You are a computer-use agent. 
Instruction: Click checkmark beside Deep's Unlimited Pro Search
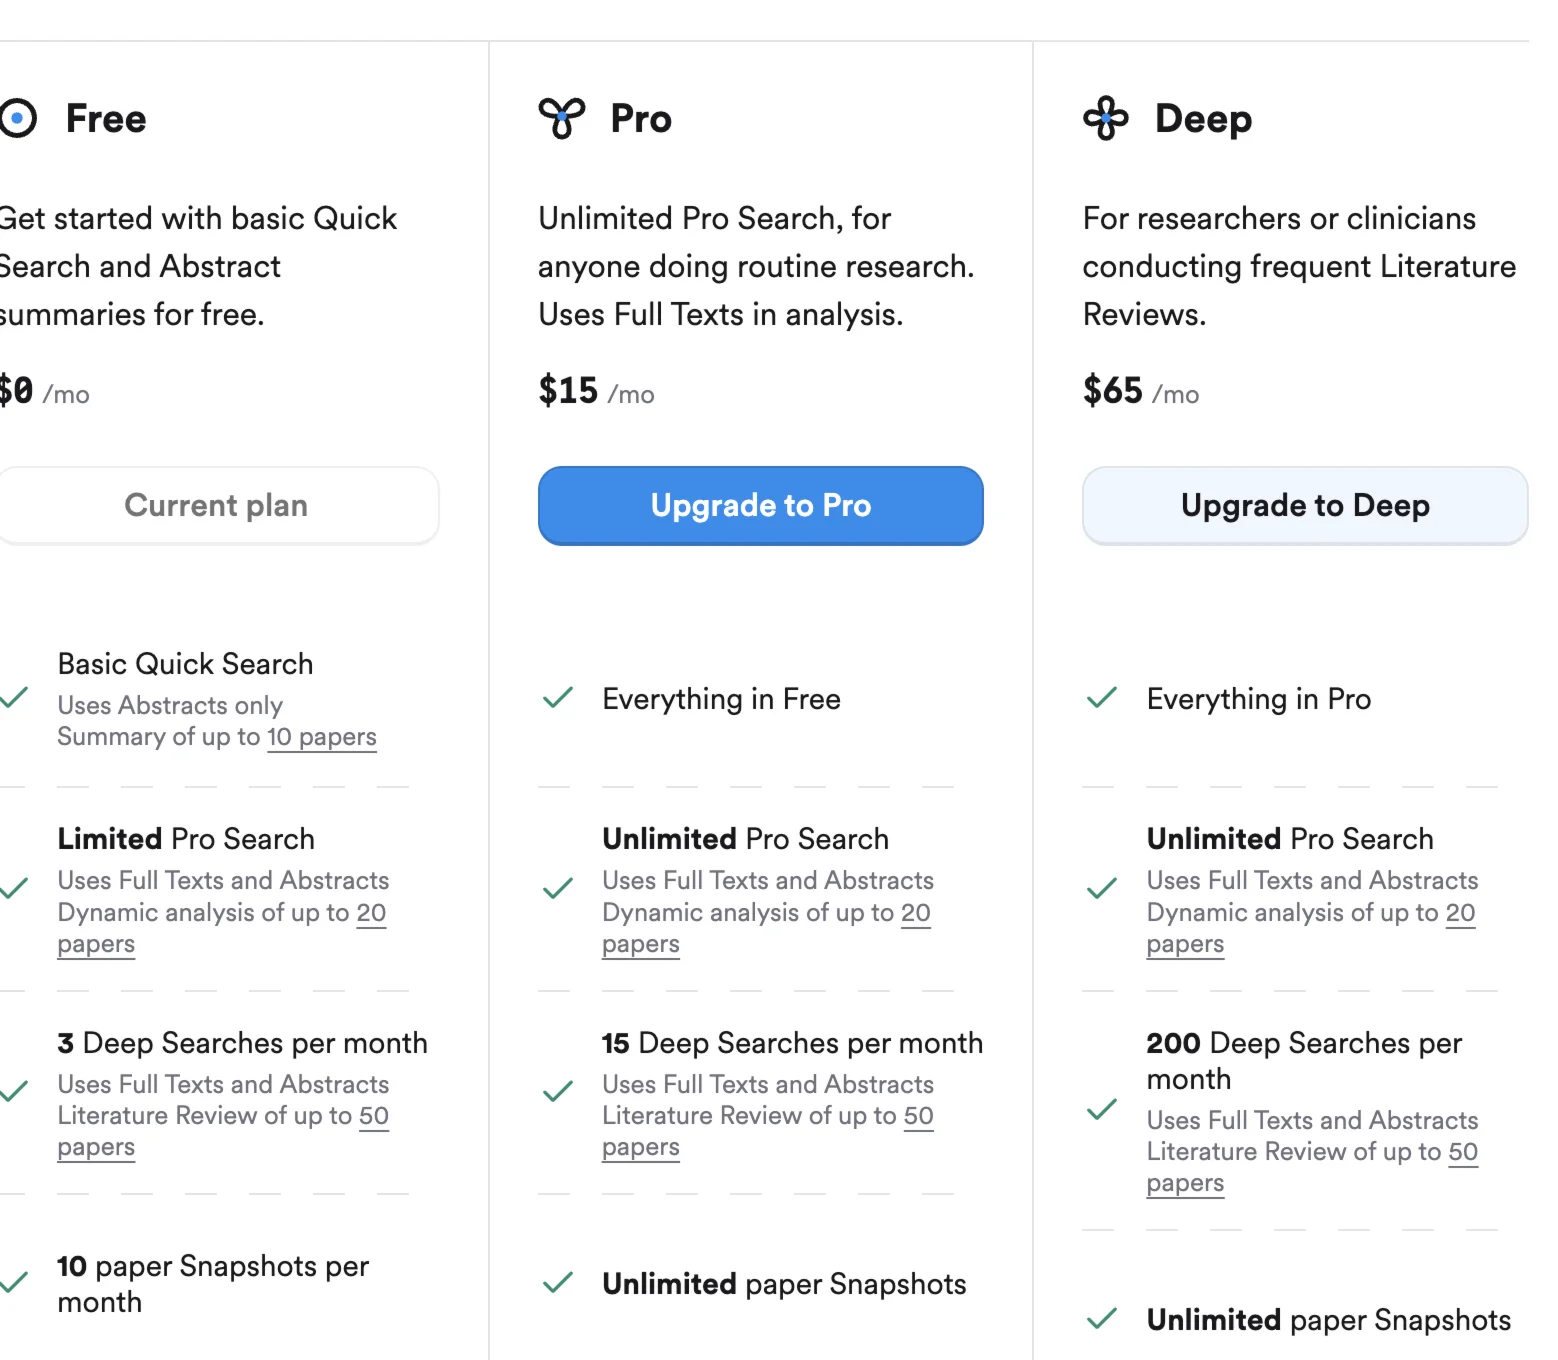[1102, 888]
